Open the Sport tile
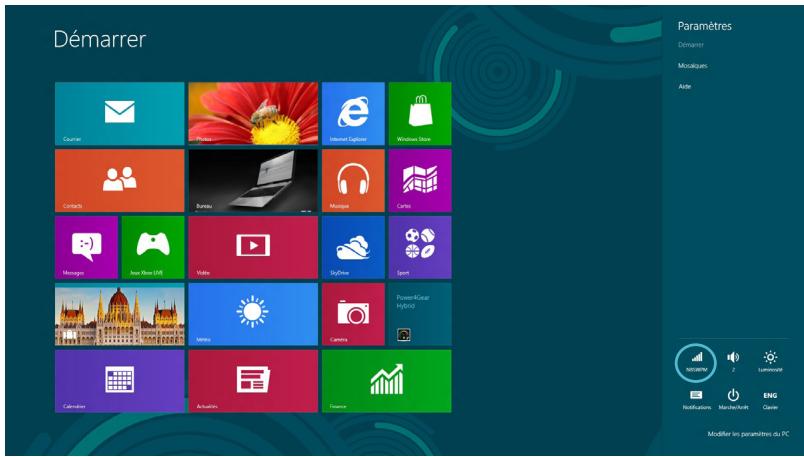This screenshot has width=804, height=457. pyautogui.click(x=420, y=247)
